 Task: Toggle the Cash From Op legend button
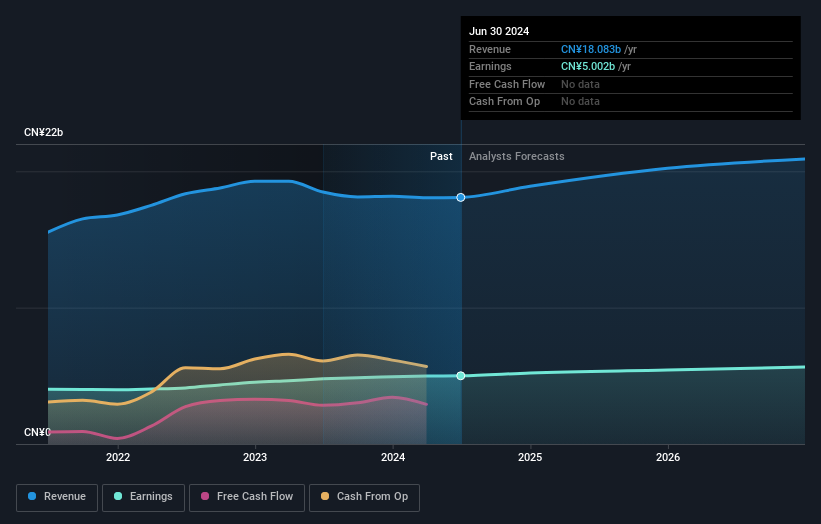pyautogui.click(x=364, y=497)
